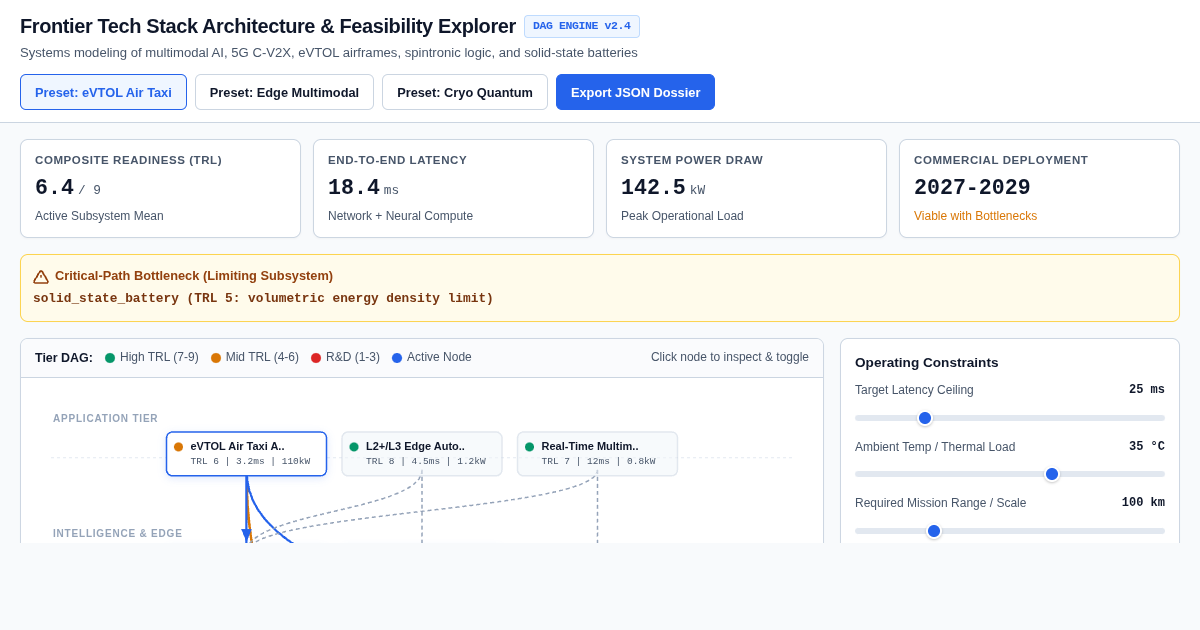Toggle the L2+/L3 Edge Auto node

click(422, 454)
